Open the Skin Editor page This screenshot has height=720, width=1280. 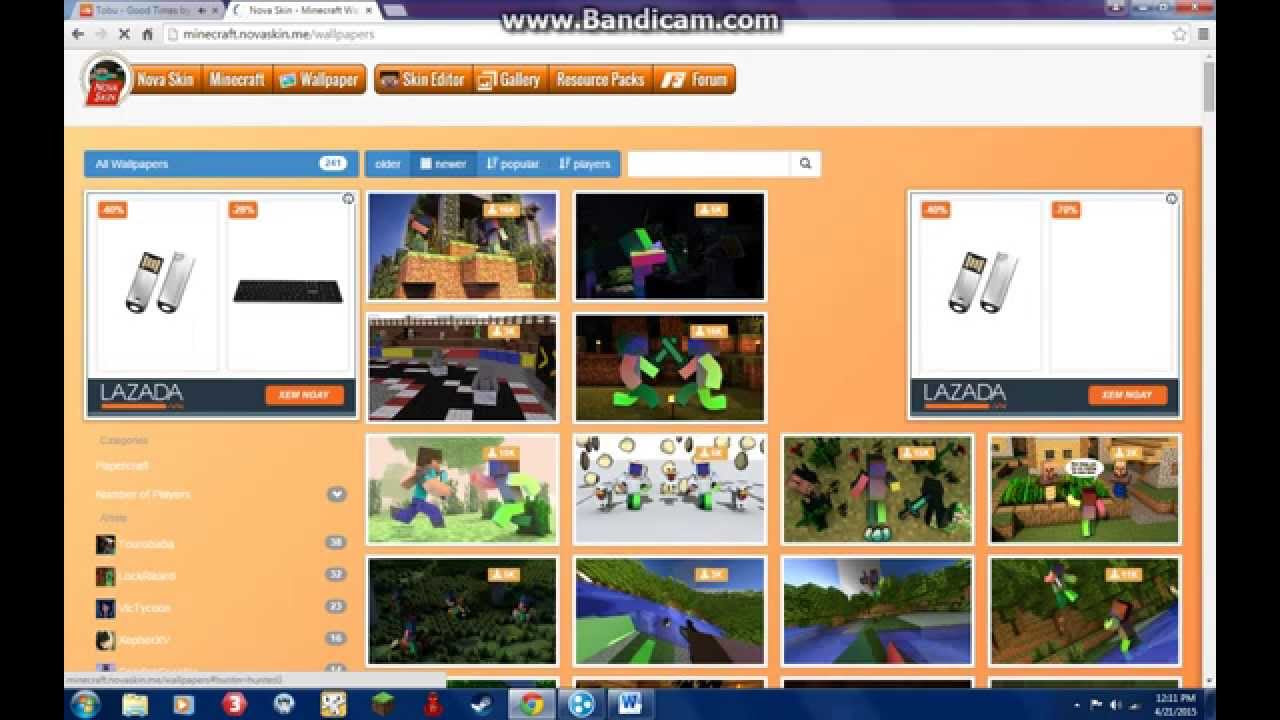pyautogui.click(x=423, y=79)
